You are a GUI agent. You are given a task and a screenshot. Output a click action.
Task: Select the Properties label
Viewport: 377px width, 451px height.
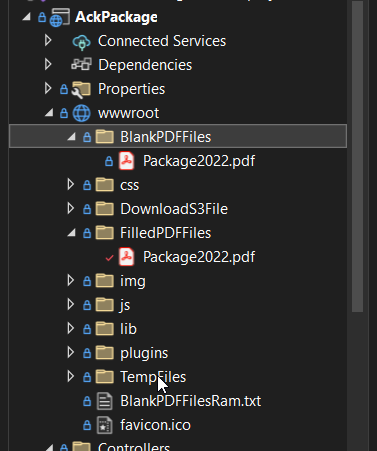(x=131, y=89)
